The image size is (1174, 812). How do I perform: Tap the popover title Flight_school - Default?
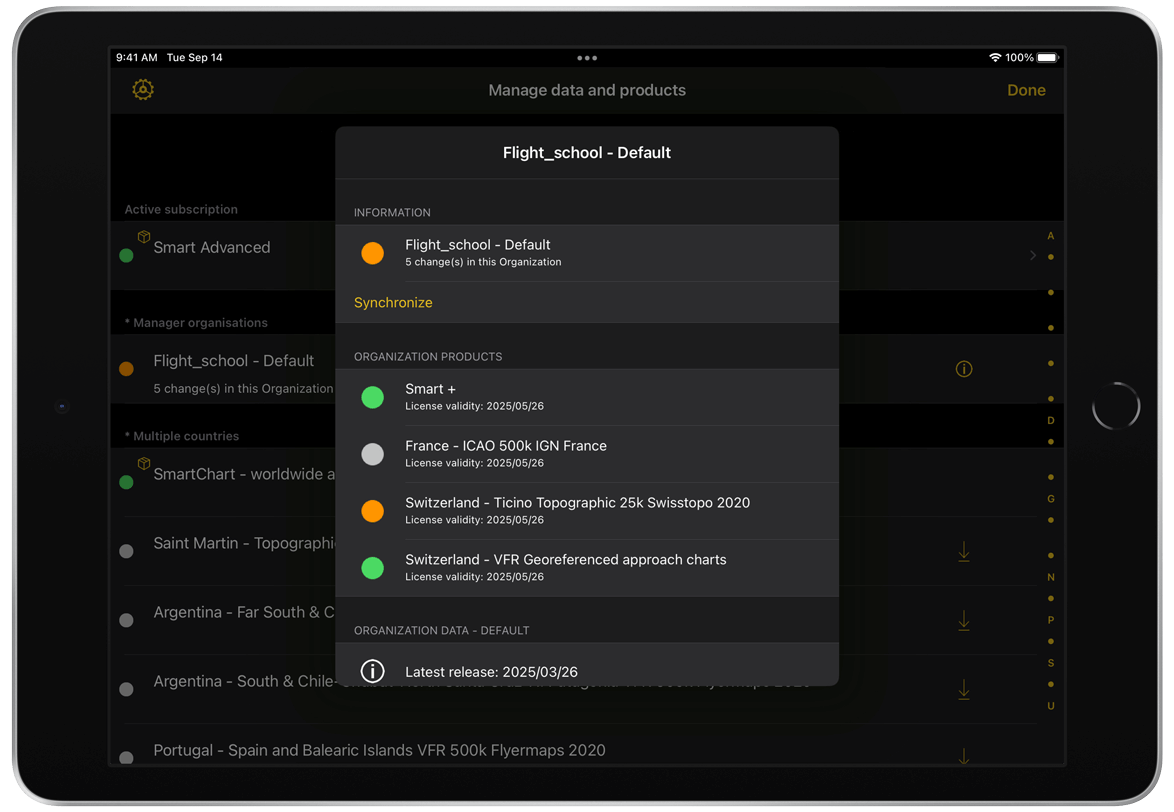point(587,153)
